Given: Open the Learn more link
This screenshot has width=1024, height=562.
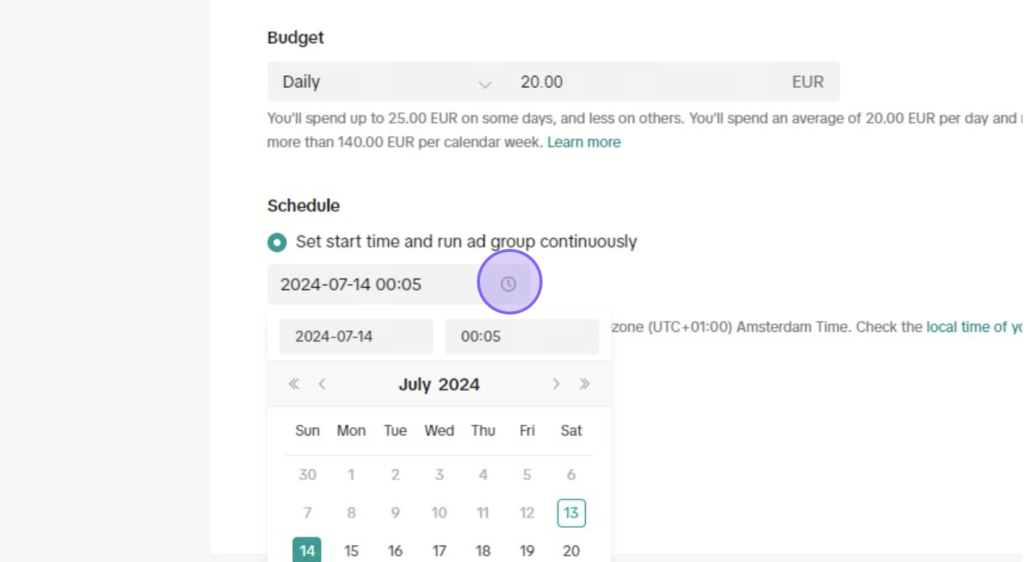Looking at the screenshot, I should [x=584, y=142].
